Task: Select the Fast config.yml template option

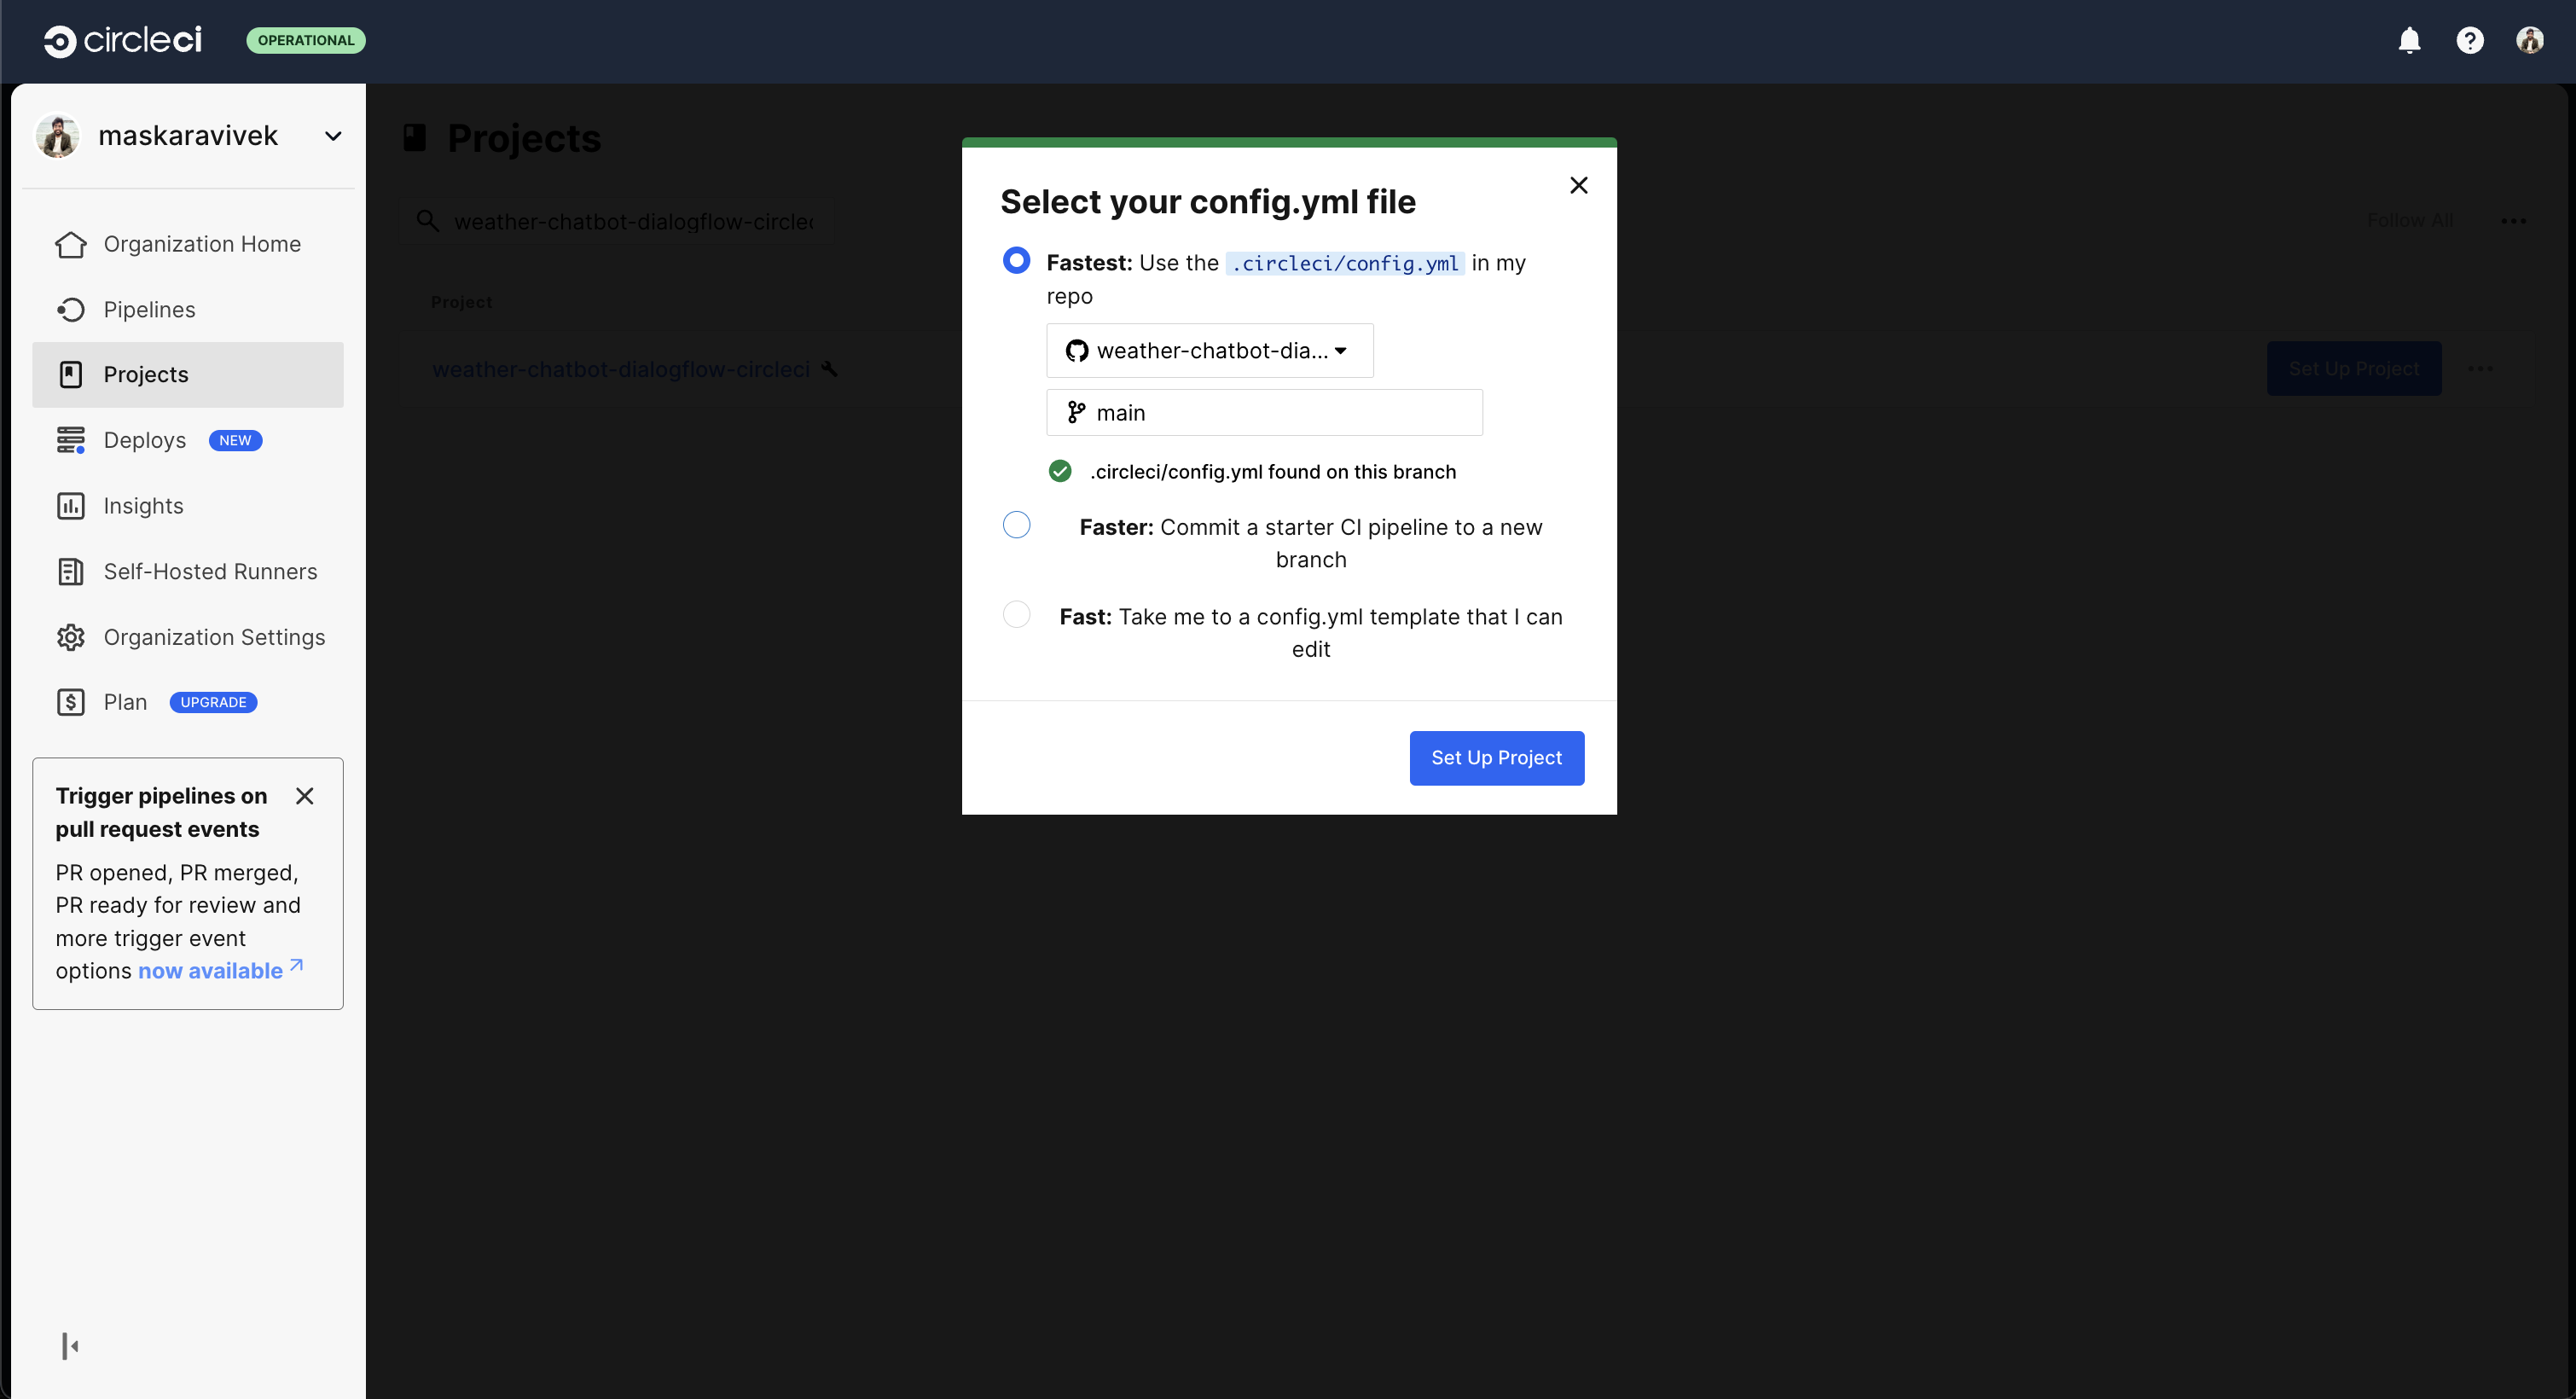Action: 1016,614
